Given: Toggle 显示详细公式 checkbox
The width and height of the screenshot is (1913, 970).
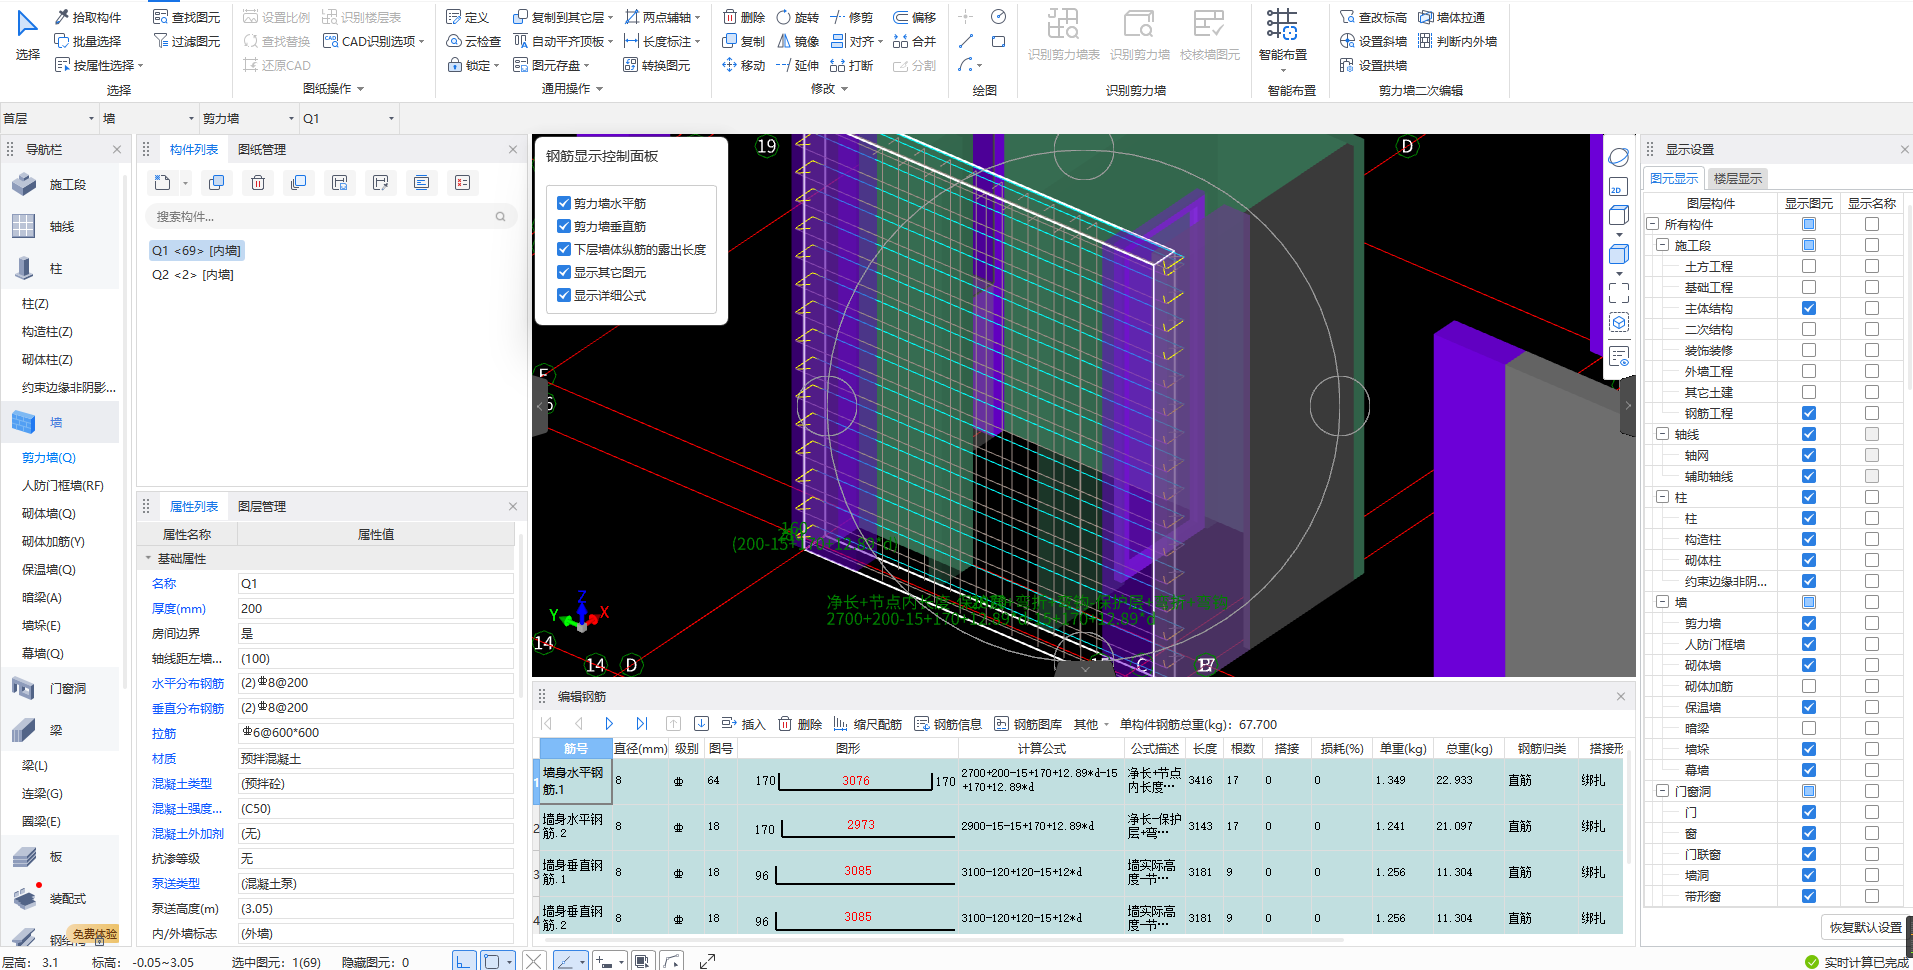Looking at the screenshot, I should [x=564, y=295].
